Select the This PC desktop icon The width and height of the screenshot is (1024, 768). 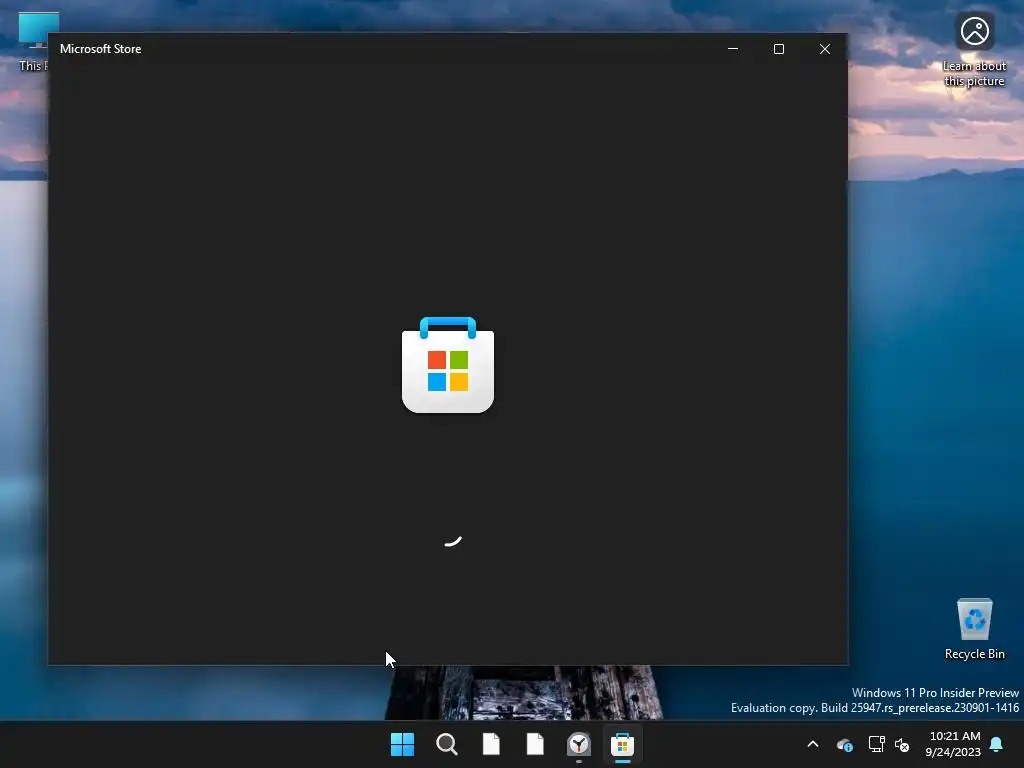33,41
